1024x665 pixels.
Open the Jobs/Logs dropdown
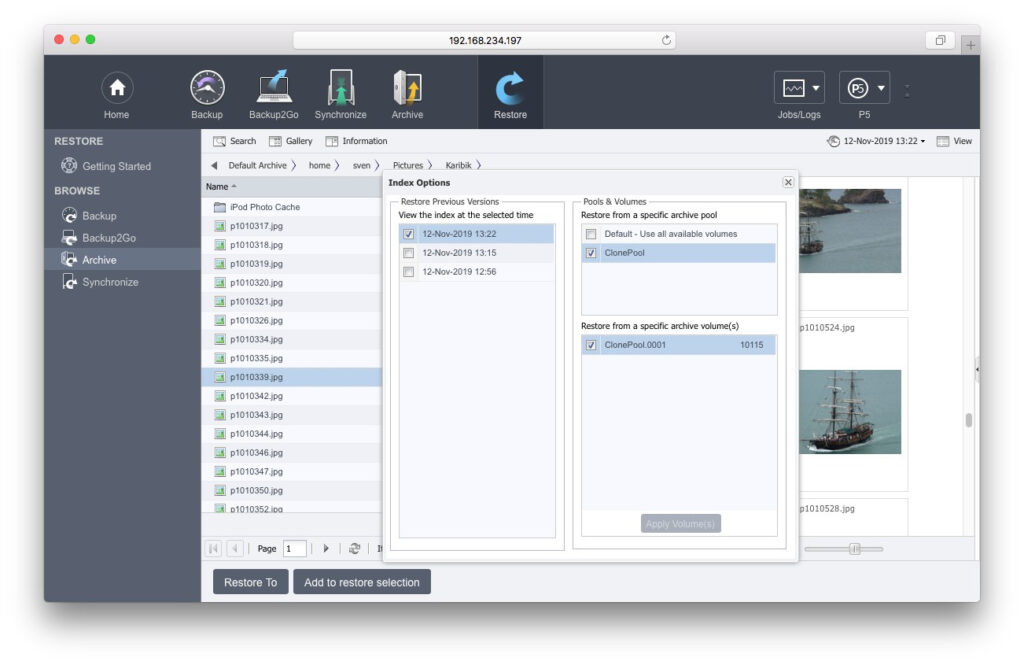(x=799, y=89)
